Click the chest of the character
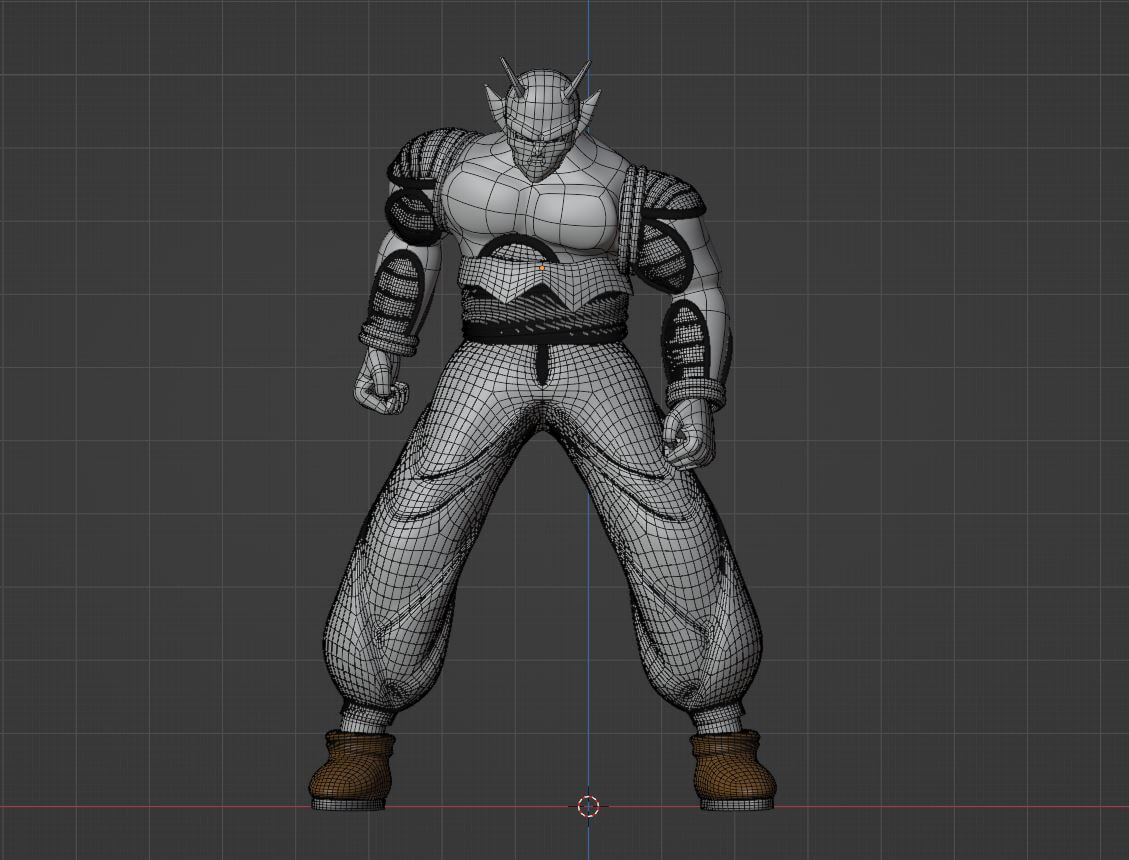1129x860 pixels. [531, 204]
